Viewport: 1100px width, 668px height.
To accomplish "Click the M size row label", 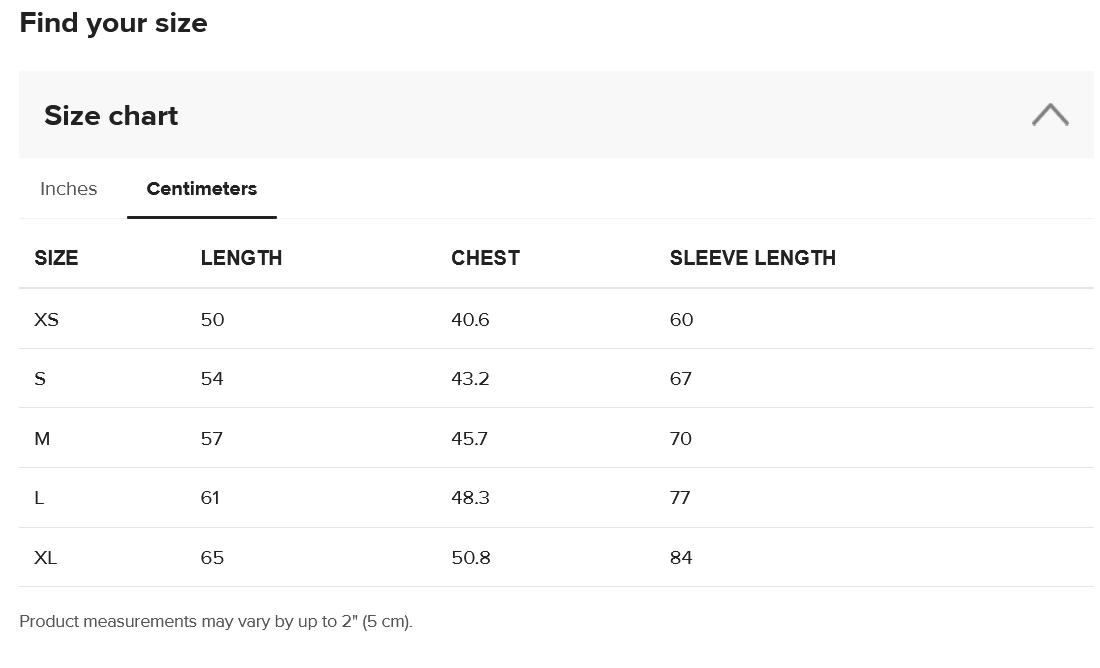I will click(x=43, y=438).
